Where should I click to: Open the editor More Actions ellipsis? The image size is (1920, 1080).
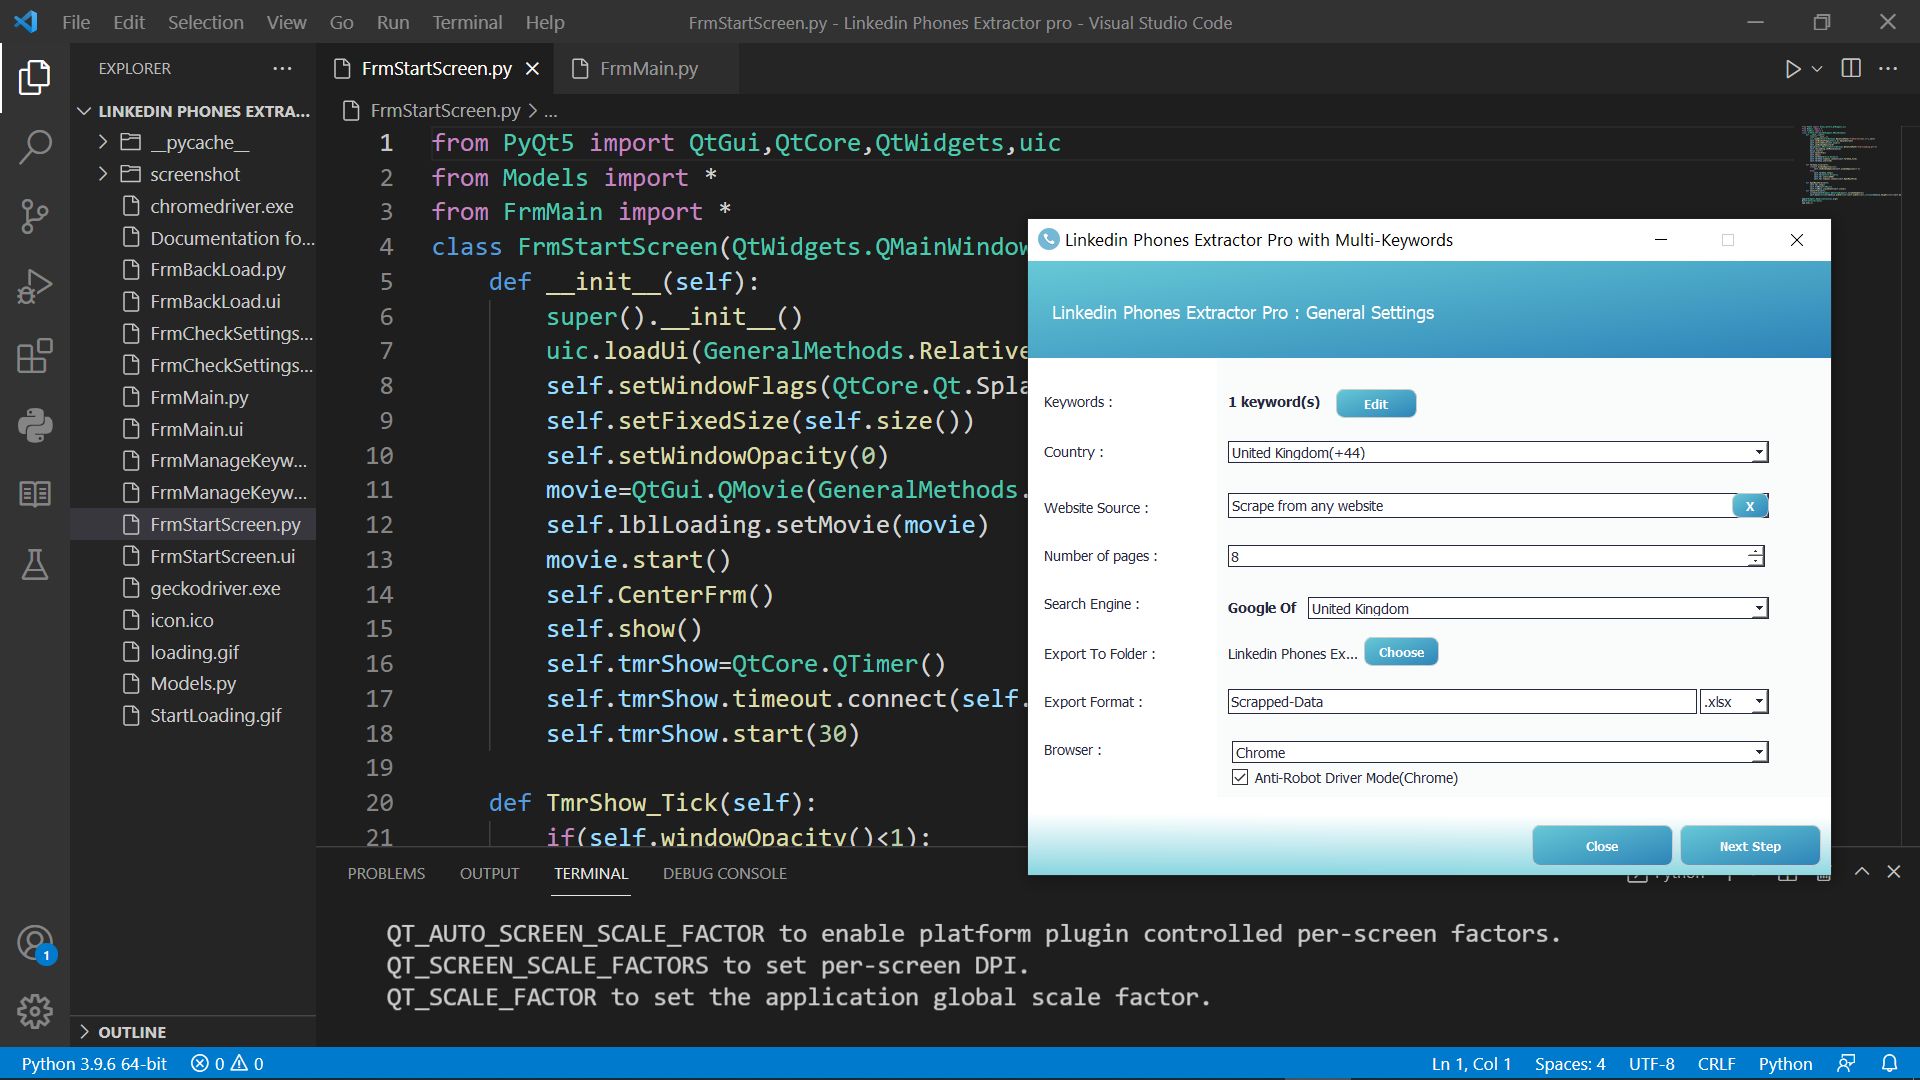pos(1888,68)
